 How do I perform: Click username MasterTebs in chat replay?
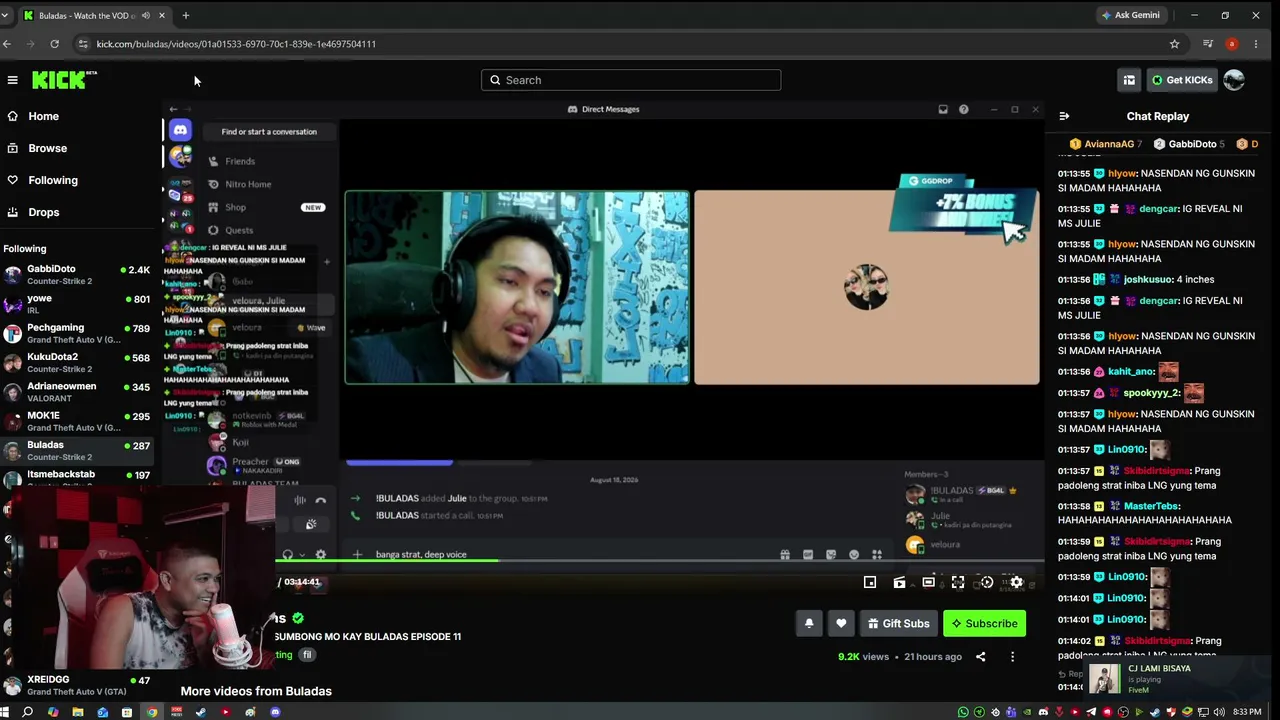(x=1151, y=506)
